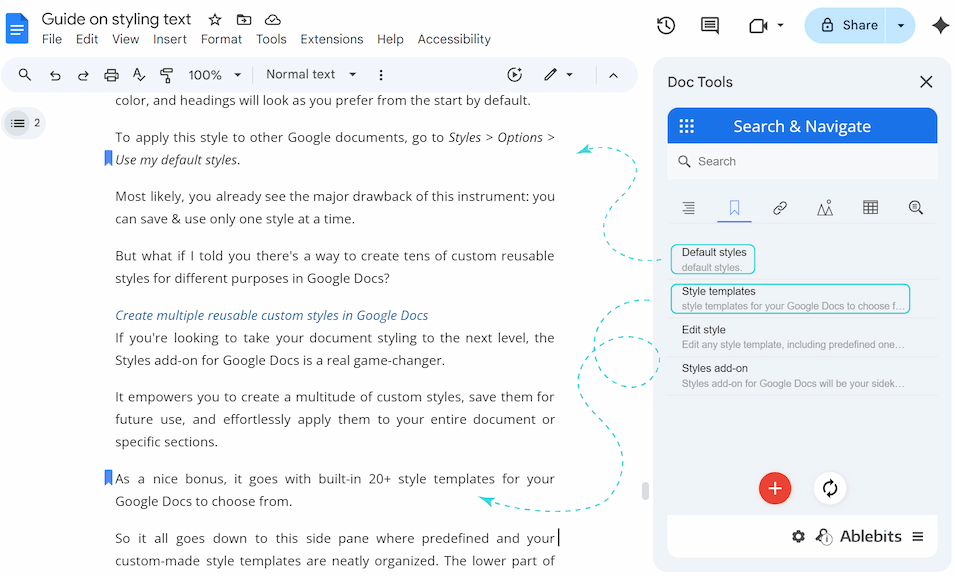Switch to the Tables tab icon
955x576 pixels.
870,208
